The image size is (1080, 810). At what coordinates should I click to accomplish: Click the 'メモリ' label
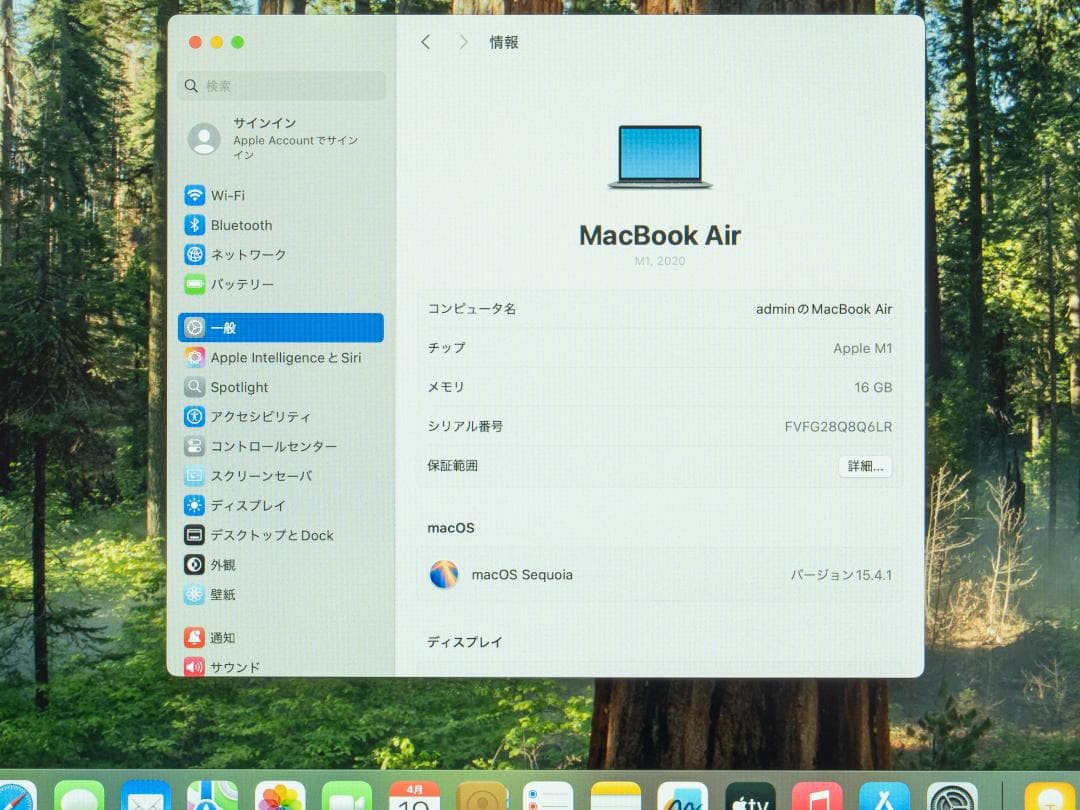point(446,387)
